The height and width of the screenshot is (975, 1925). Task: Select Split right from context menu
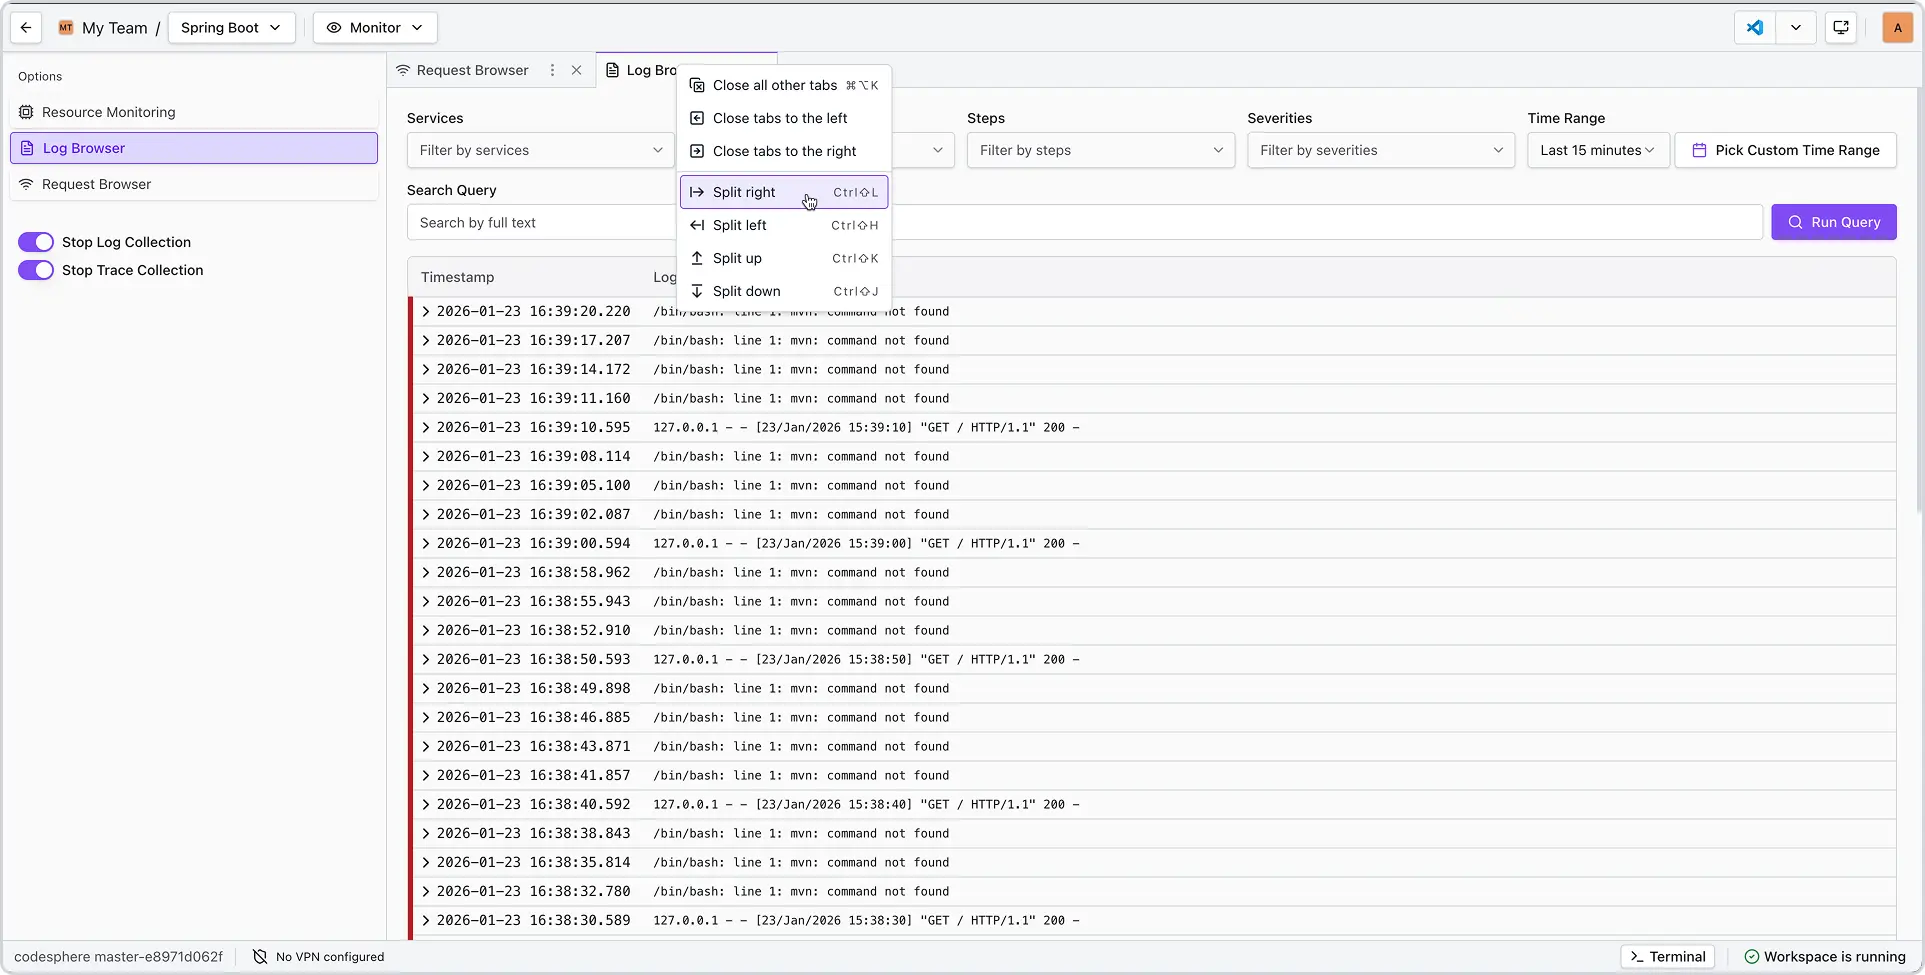click(x=744, y=192)
